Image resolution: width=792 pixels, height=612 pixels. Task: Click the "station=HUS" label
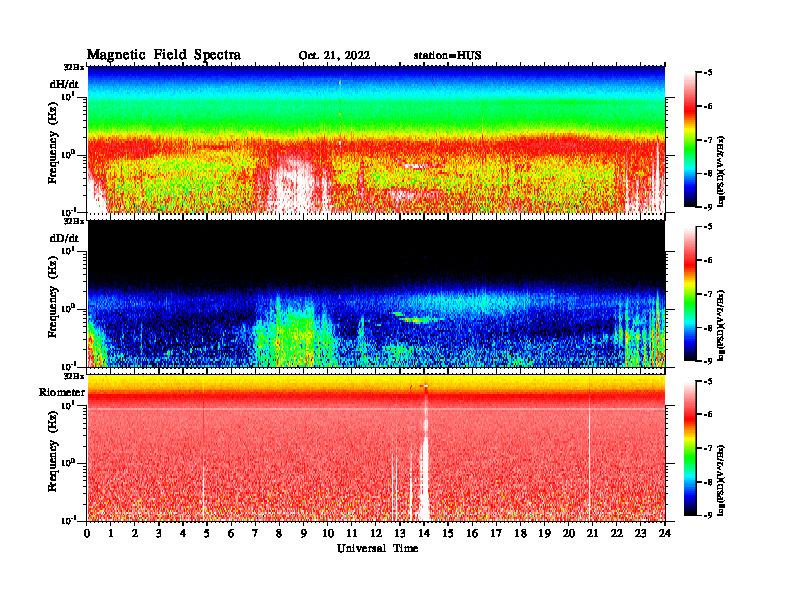click(x=447, y=56)
